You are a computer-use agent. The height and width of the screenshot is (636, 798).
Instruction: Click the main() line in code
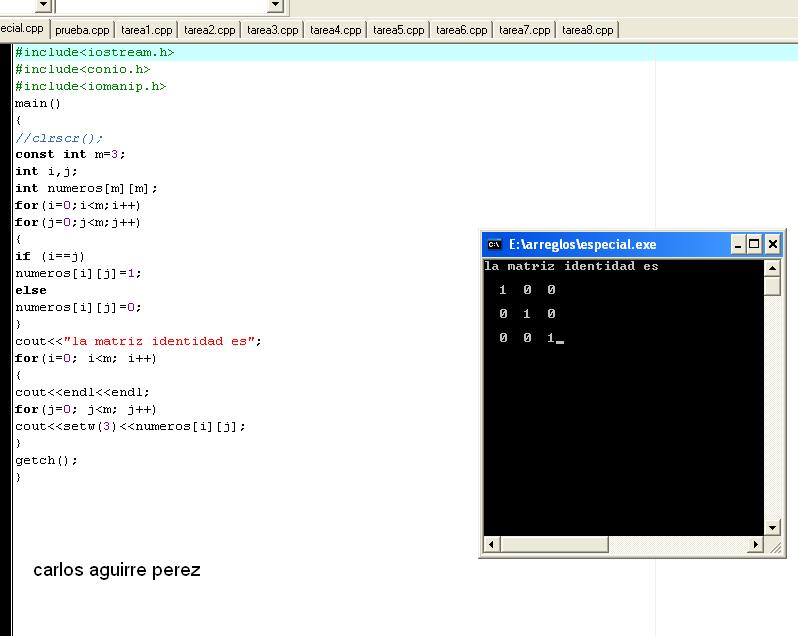point(38,104)
